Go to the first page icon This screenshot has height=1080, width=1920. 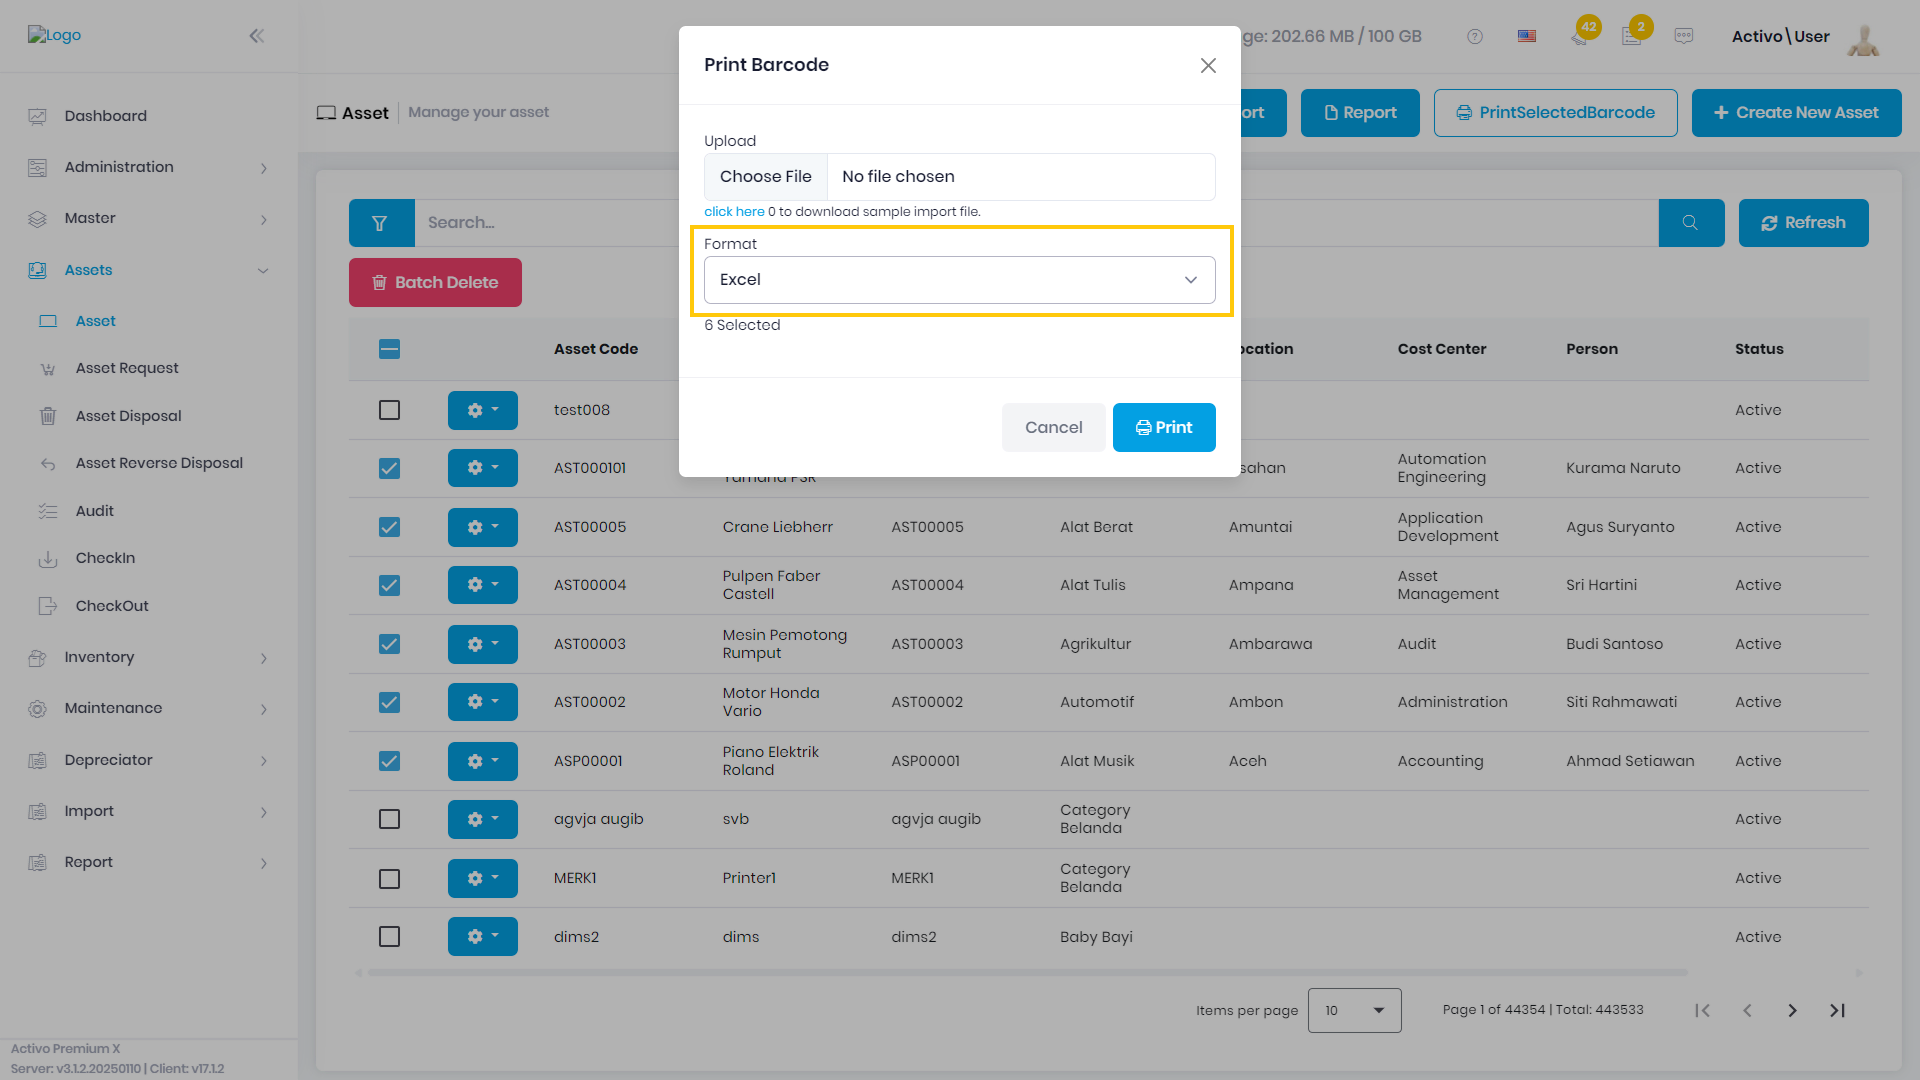[1702, 1011]
